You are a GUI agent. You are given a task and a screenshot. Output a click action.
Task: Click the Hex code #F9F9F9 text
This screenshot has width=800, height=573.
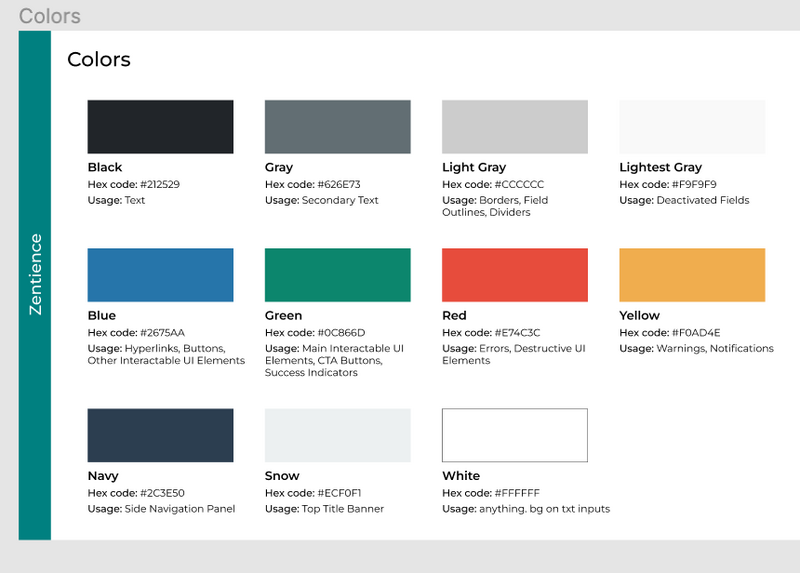668,184
